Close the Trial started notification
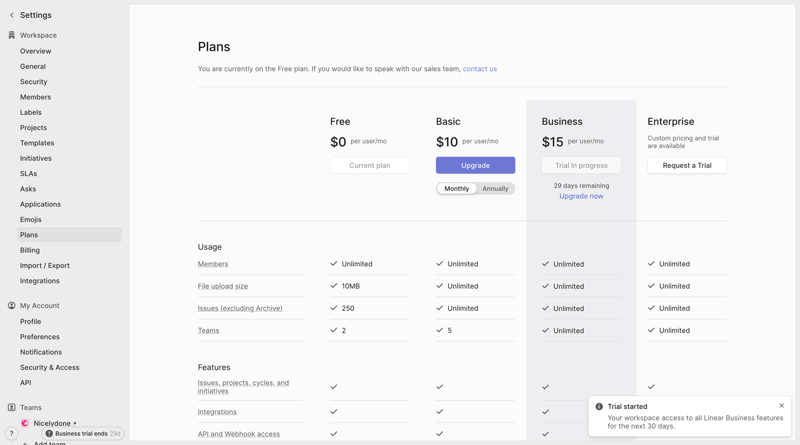The width and height of the screenshot is (800, 445). point(782,406)
